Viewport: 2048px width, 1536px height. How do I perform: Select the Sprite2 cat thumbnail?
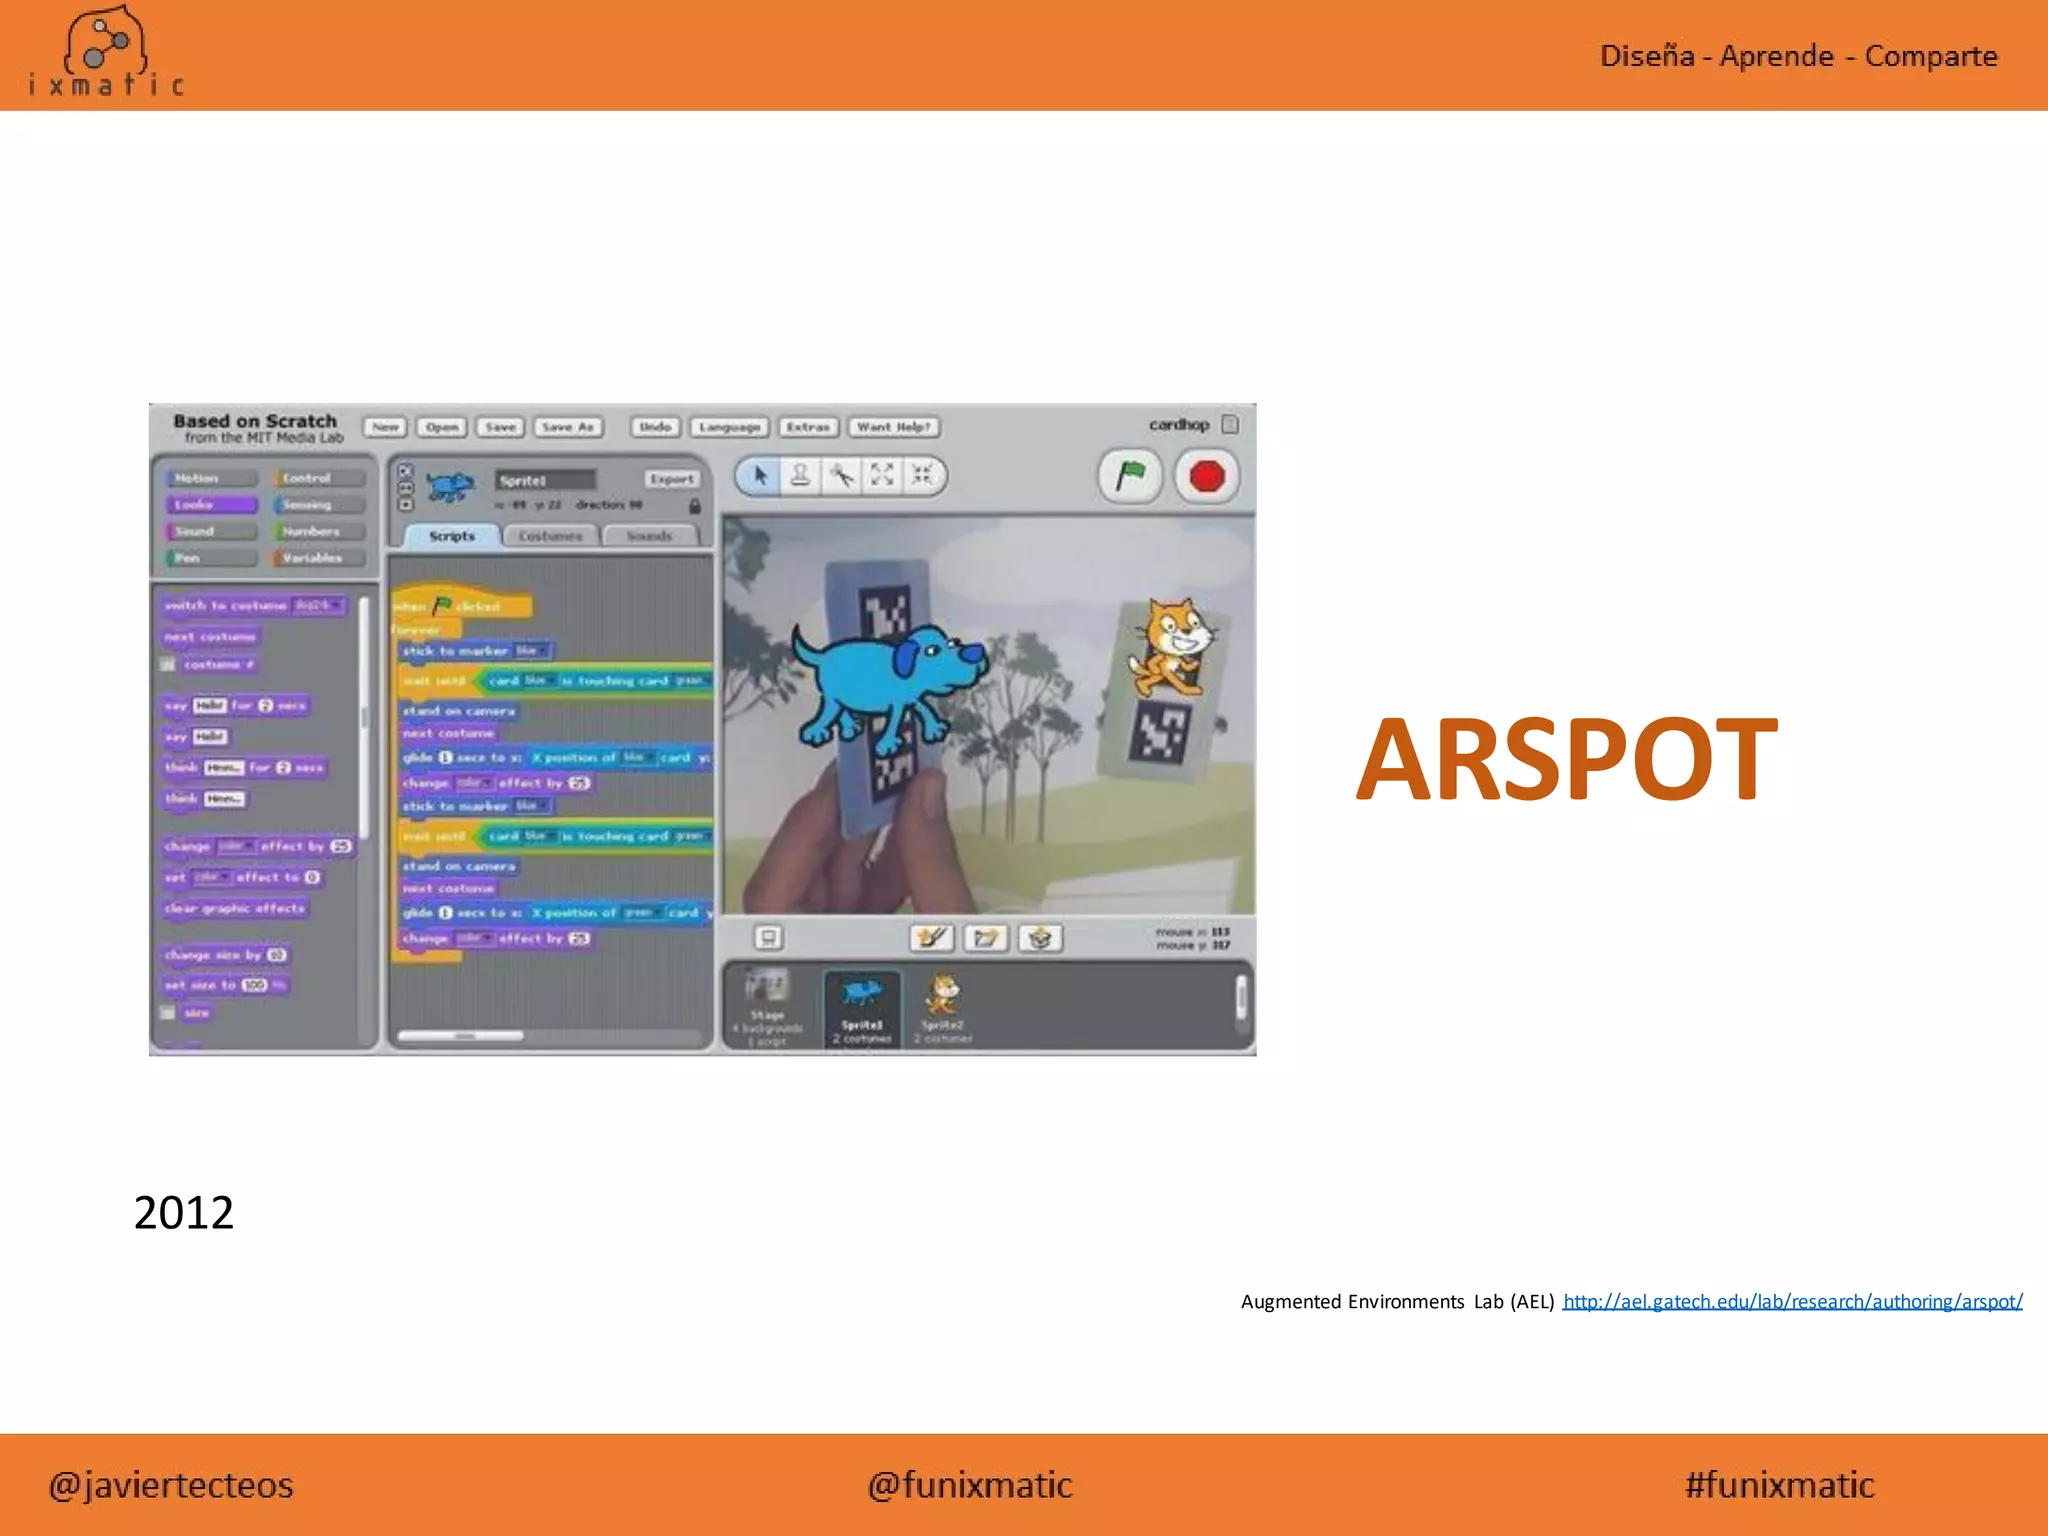coord(943,1008)
